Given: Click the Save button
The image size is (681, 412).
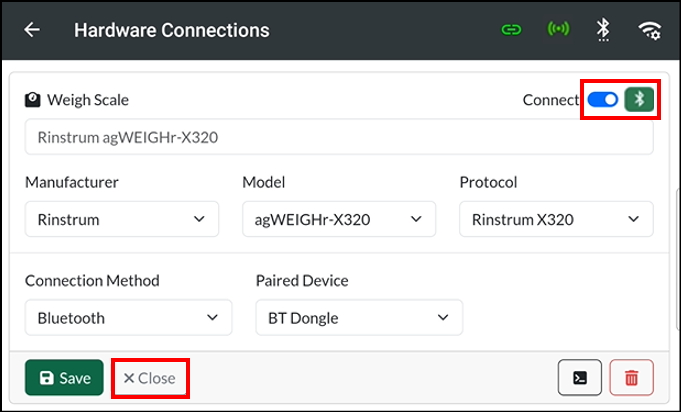Looking at the screenshot, I should point(64,377).
